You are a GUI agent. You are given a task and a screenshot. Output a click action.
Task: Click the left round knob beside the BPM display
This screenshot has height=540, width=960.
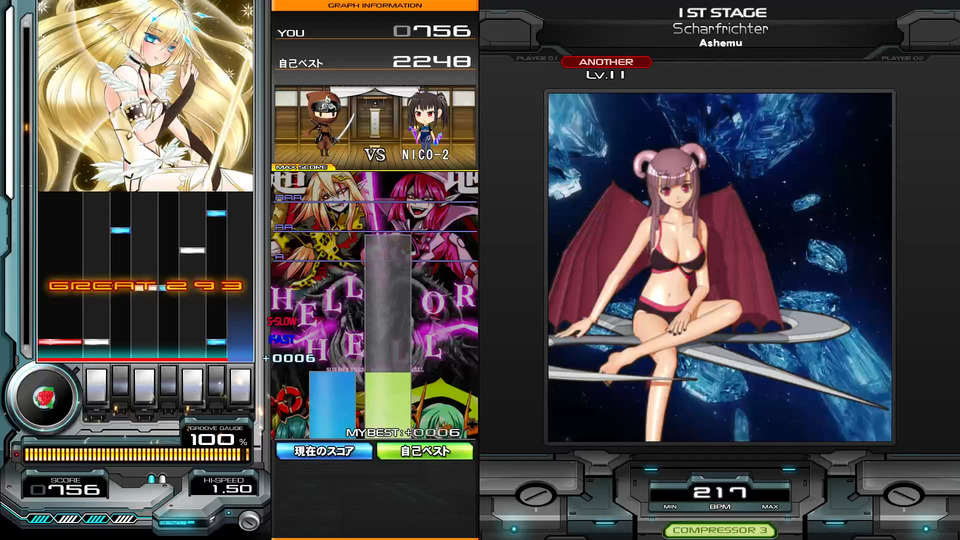(534, 495)
